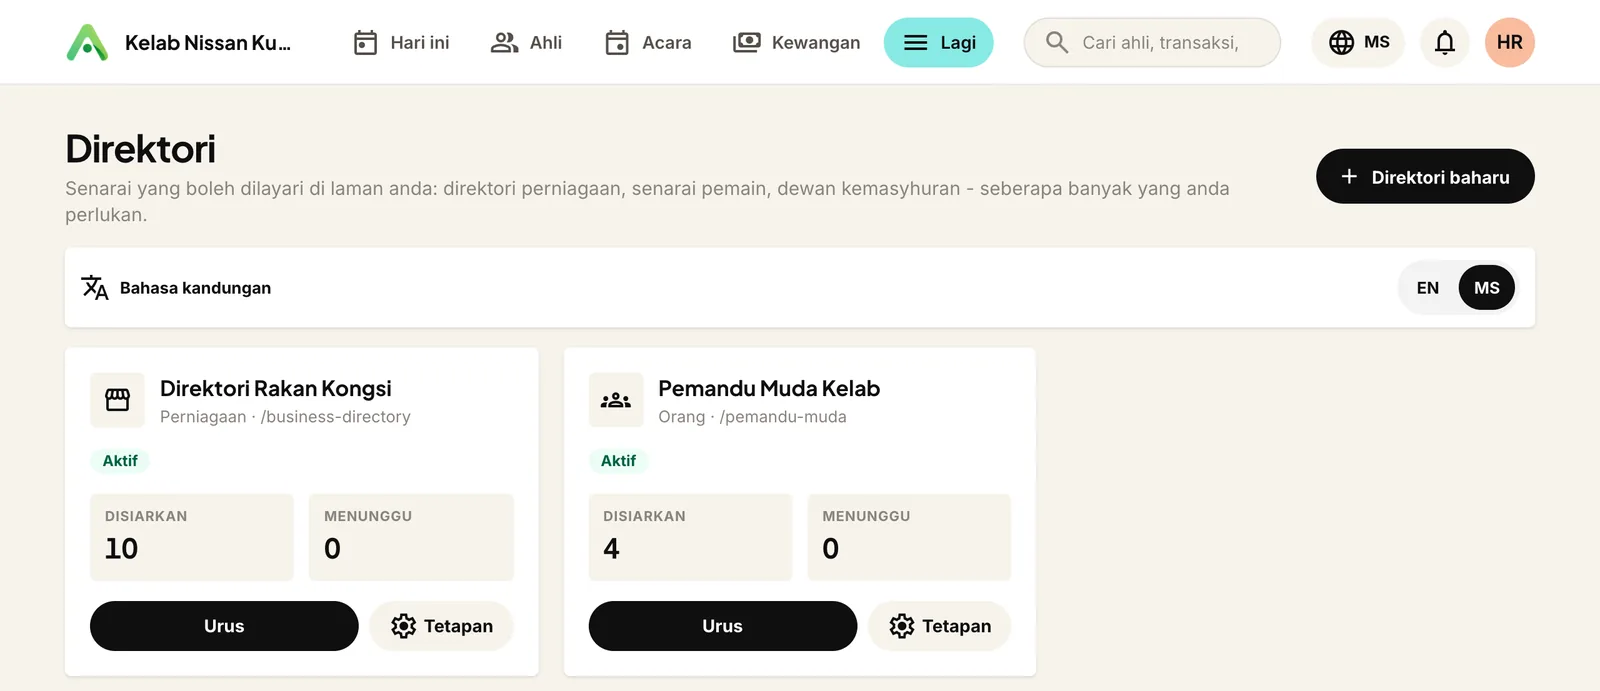Click the group icon of Pemandu Muda Kelab
1600x691 pixels.
point(616,400)
